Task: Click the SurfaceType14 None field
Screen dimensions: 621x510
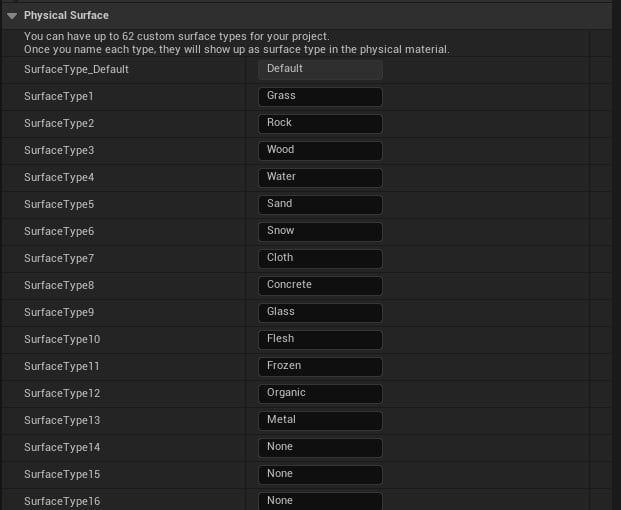Action: point(320,447)
